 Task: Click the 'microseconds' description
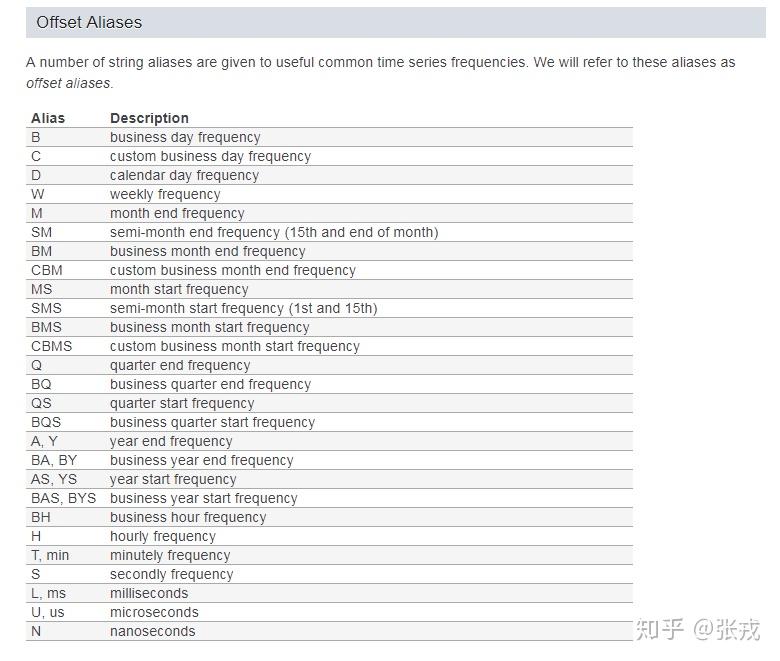coord(154,612)
